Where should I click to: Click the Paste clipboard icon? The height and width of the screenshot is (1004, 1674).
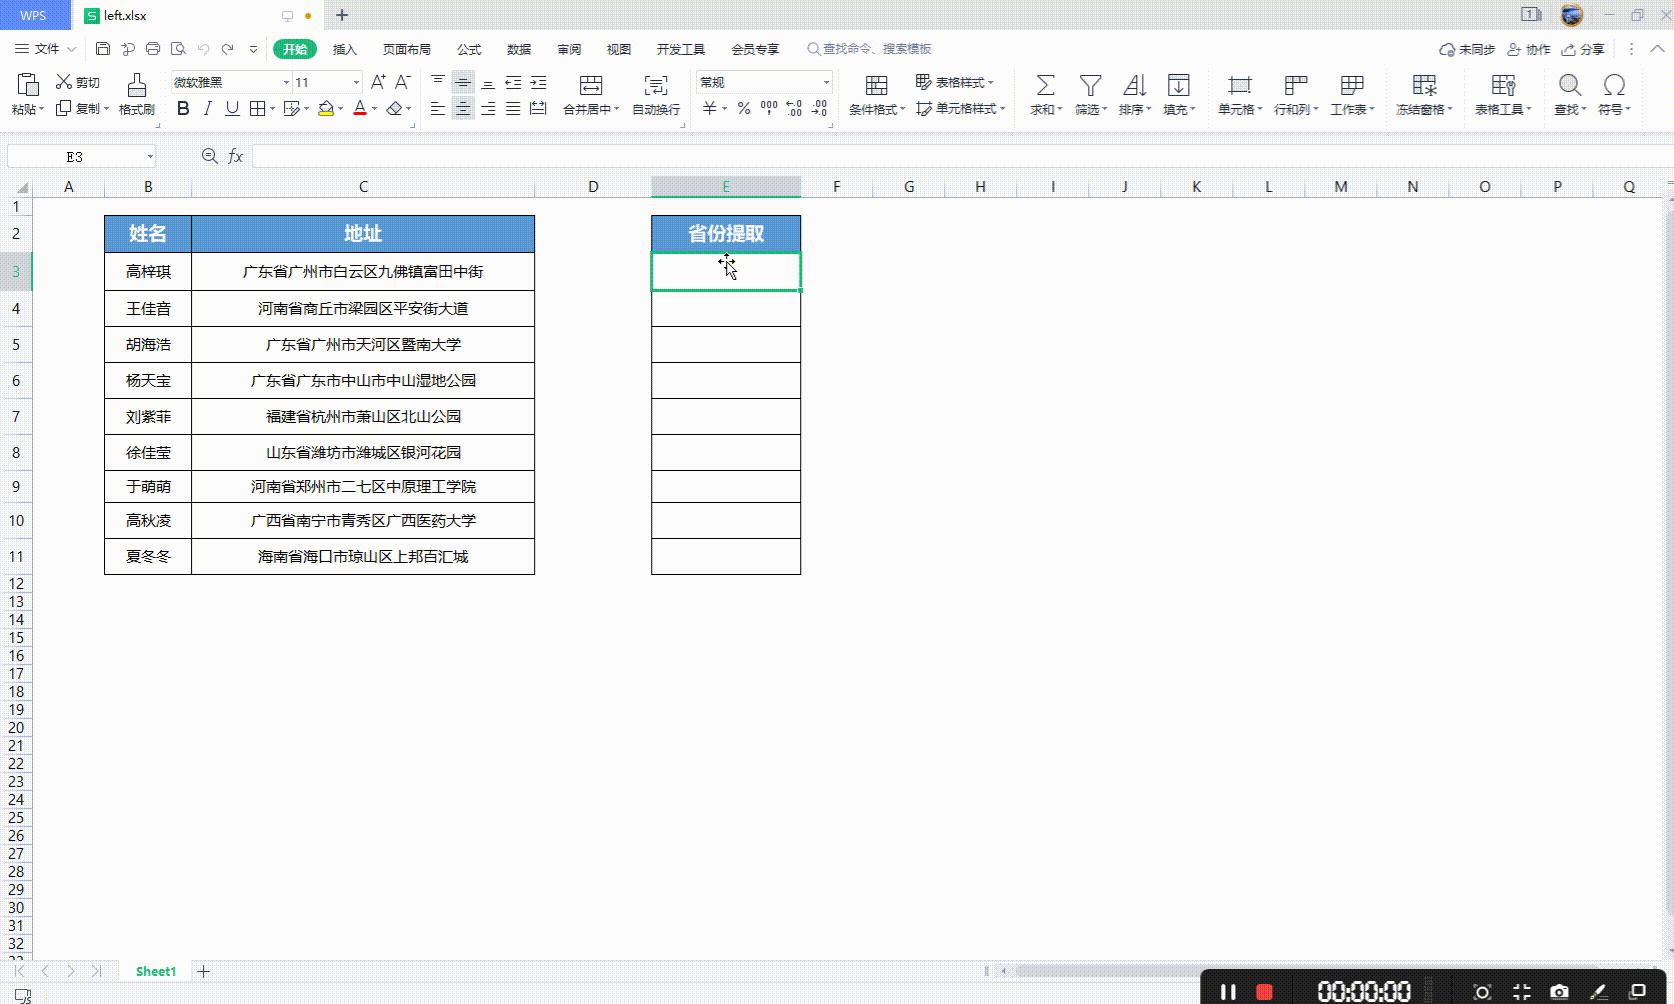click(28, 85)
